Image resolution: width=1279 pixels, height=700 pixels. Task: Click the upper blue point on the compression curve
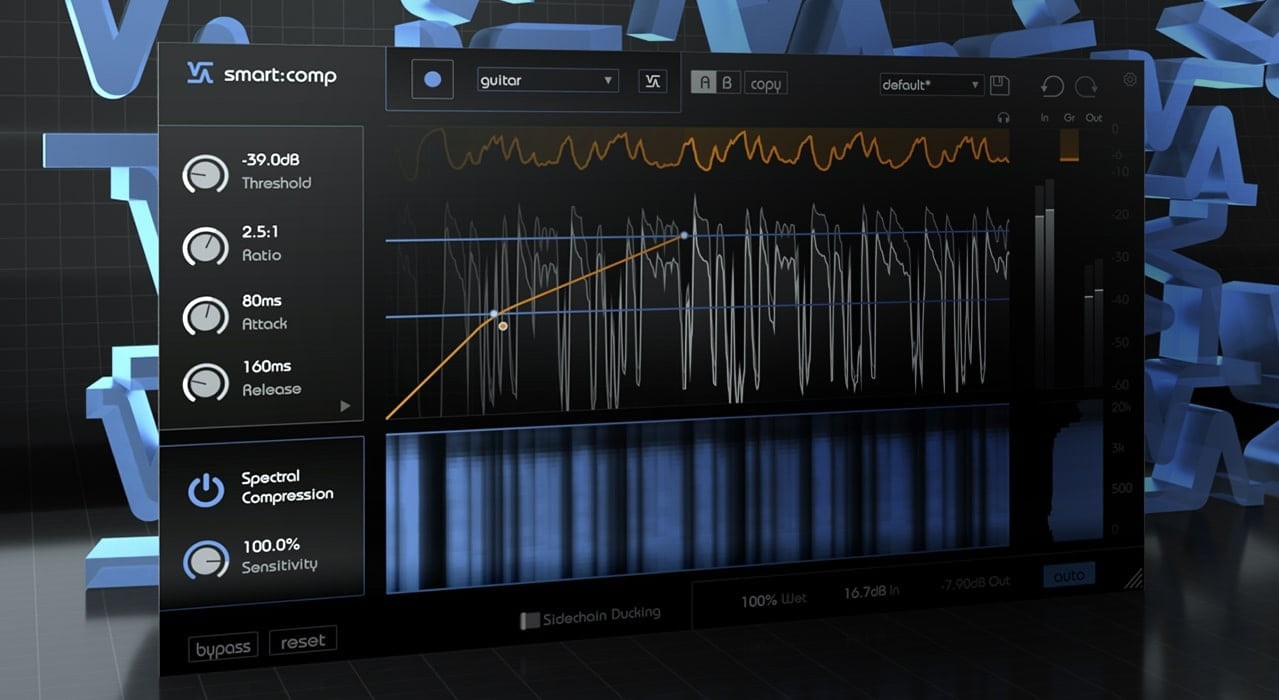pos(684,235)
